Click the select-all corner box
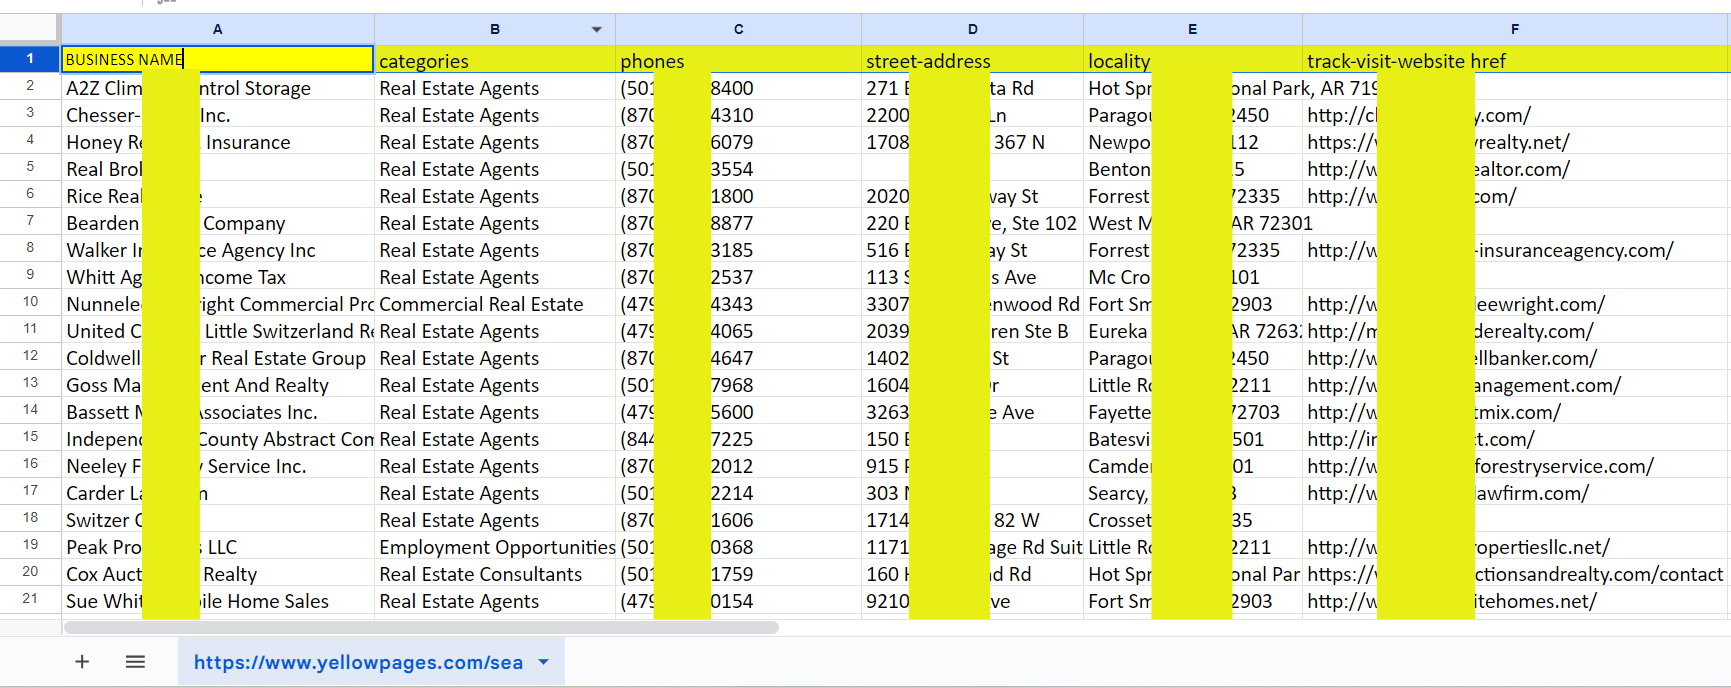 tap(30, 30)
